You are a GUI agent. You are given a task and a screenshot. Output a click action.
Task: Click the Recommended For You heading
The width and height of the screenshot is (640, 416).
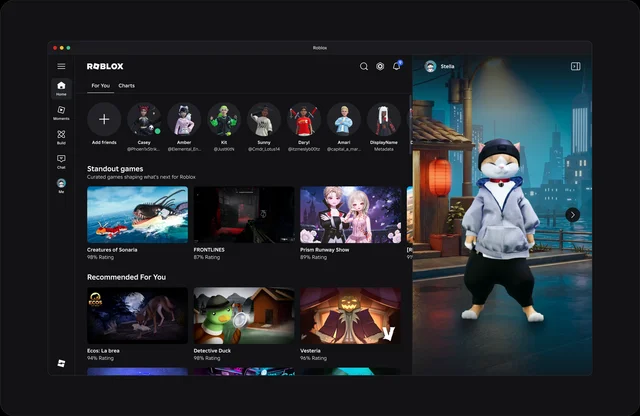click(x=127, y=277)
